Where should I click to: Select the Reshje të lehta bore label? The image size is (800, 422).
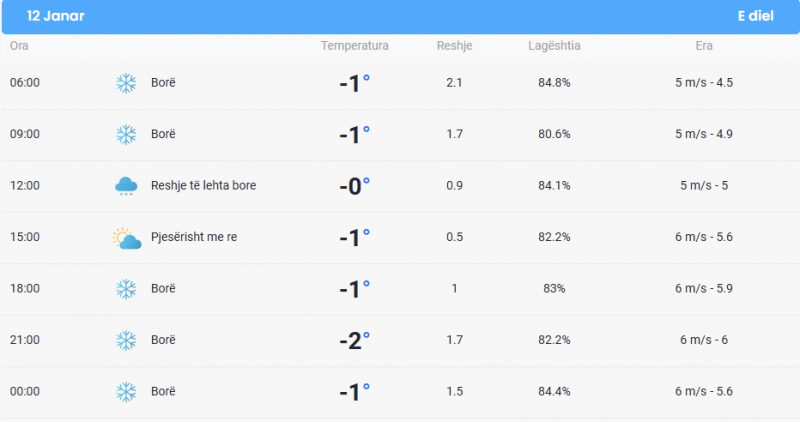click(x=204, y=185)
